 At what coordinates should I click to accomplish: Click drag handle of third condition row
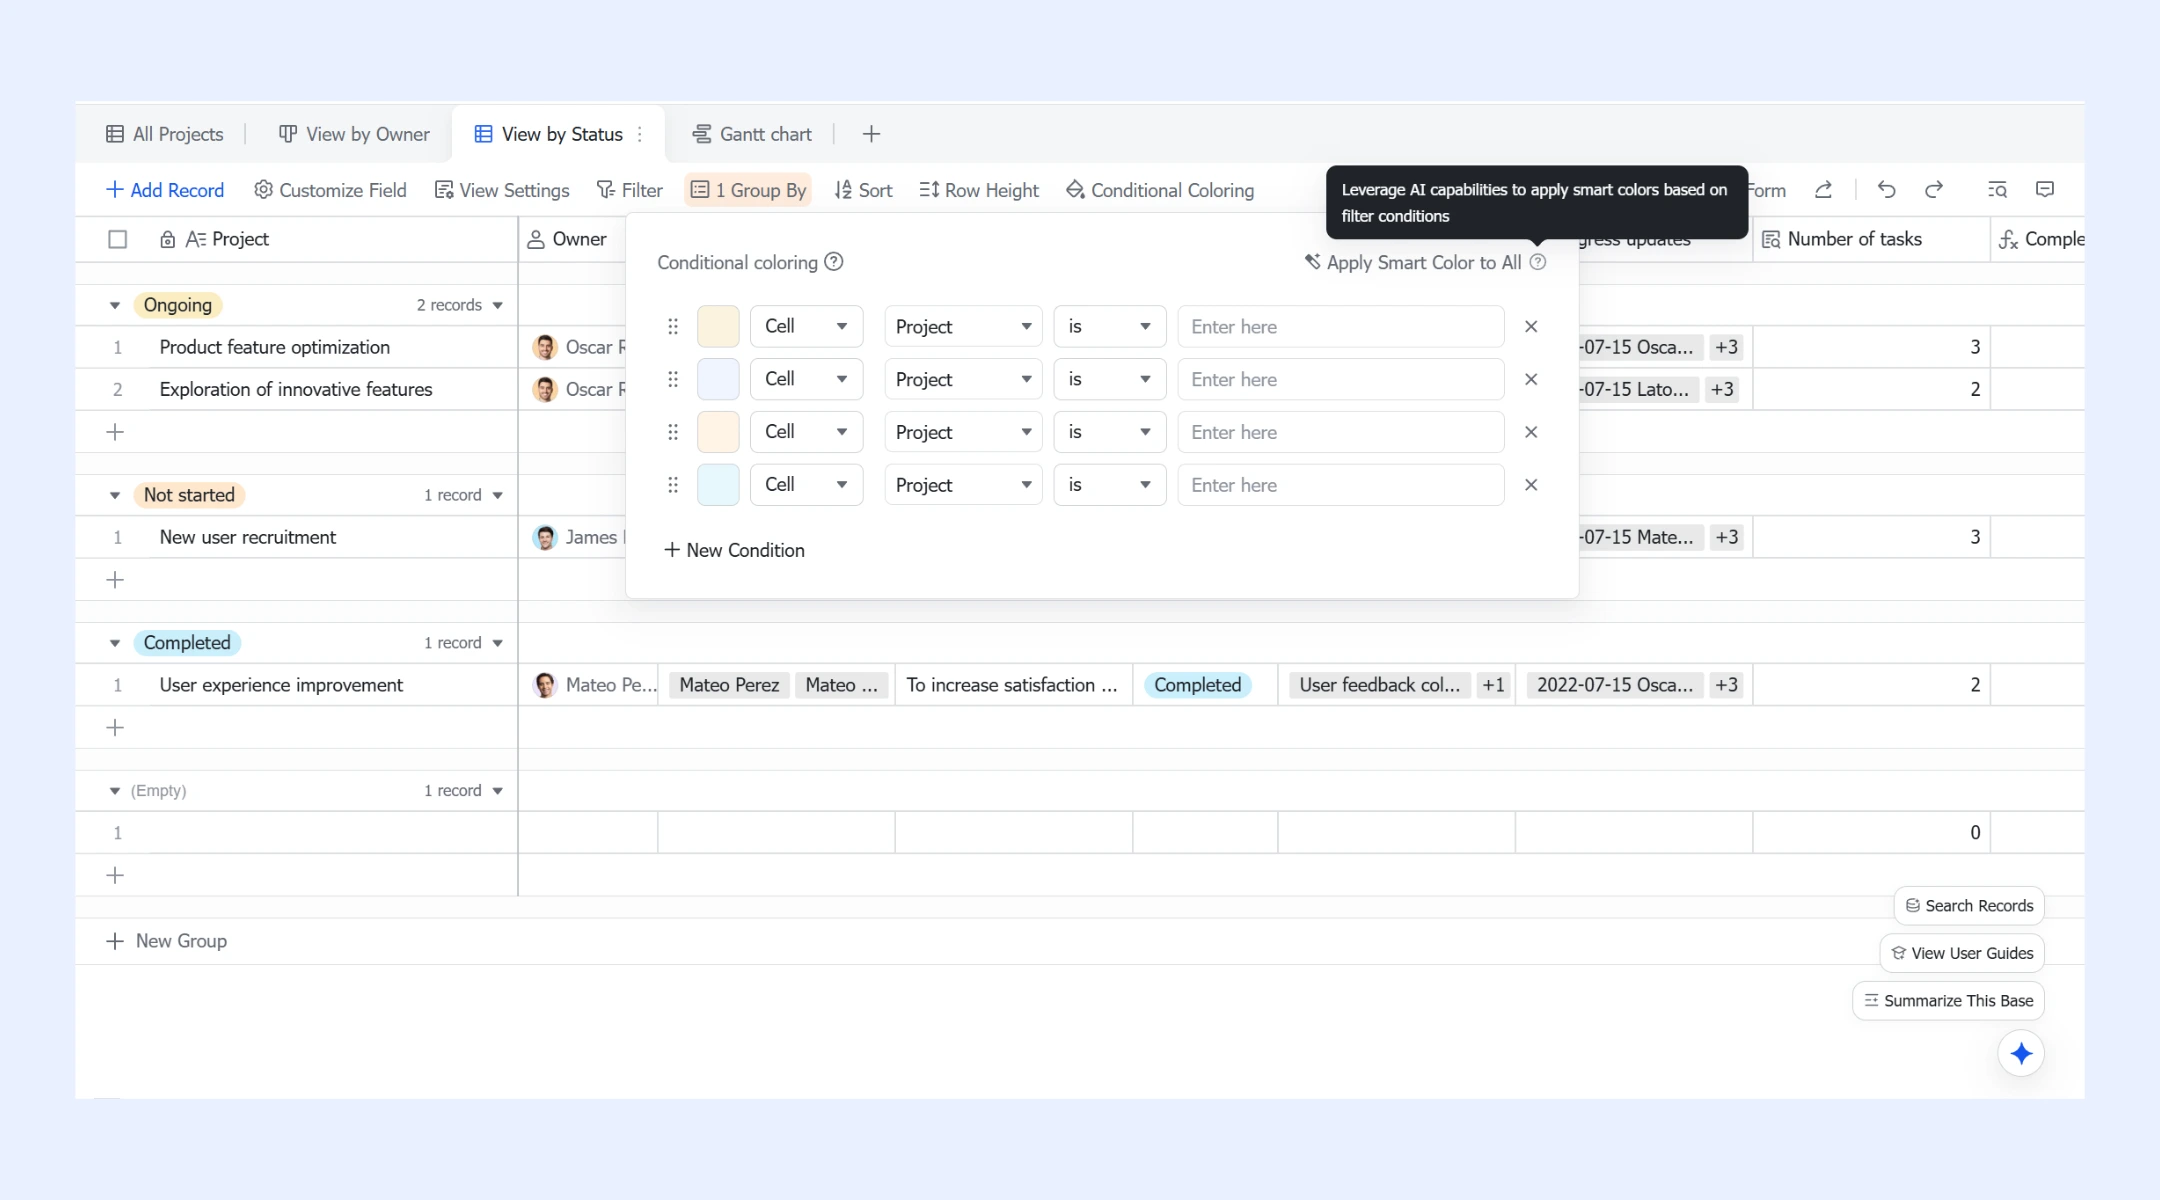coord(673,432)
